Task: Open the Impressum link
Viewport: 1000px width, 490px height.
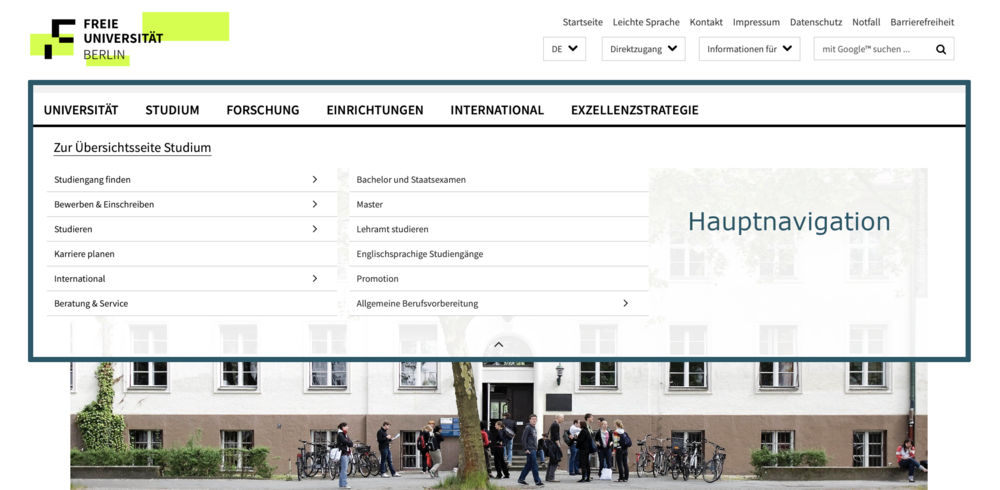Action: click(x=756, y=22)
